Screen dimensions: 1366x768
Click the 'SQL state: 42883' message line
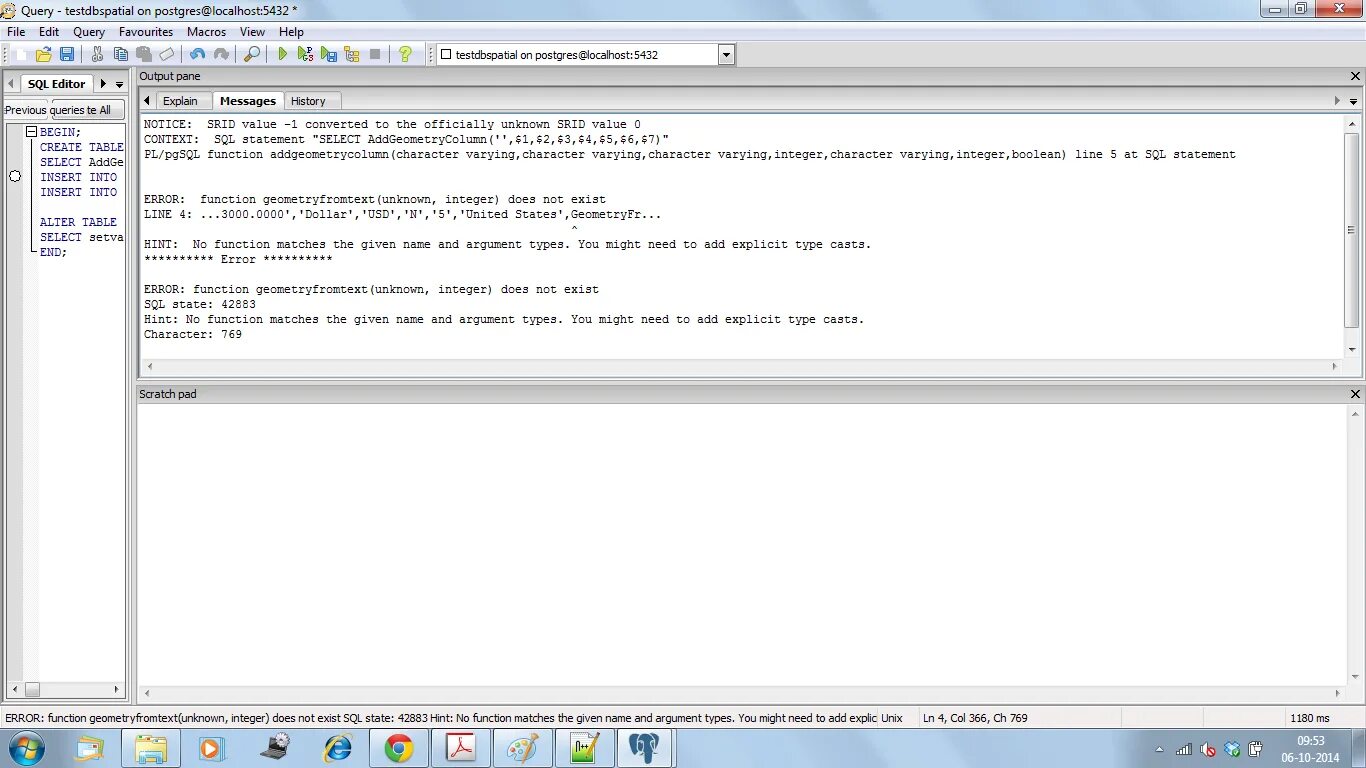pos(200,304)
